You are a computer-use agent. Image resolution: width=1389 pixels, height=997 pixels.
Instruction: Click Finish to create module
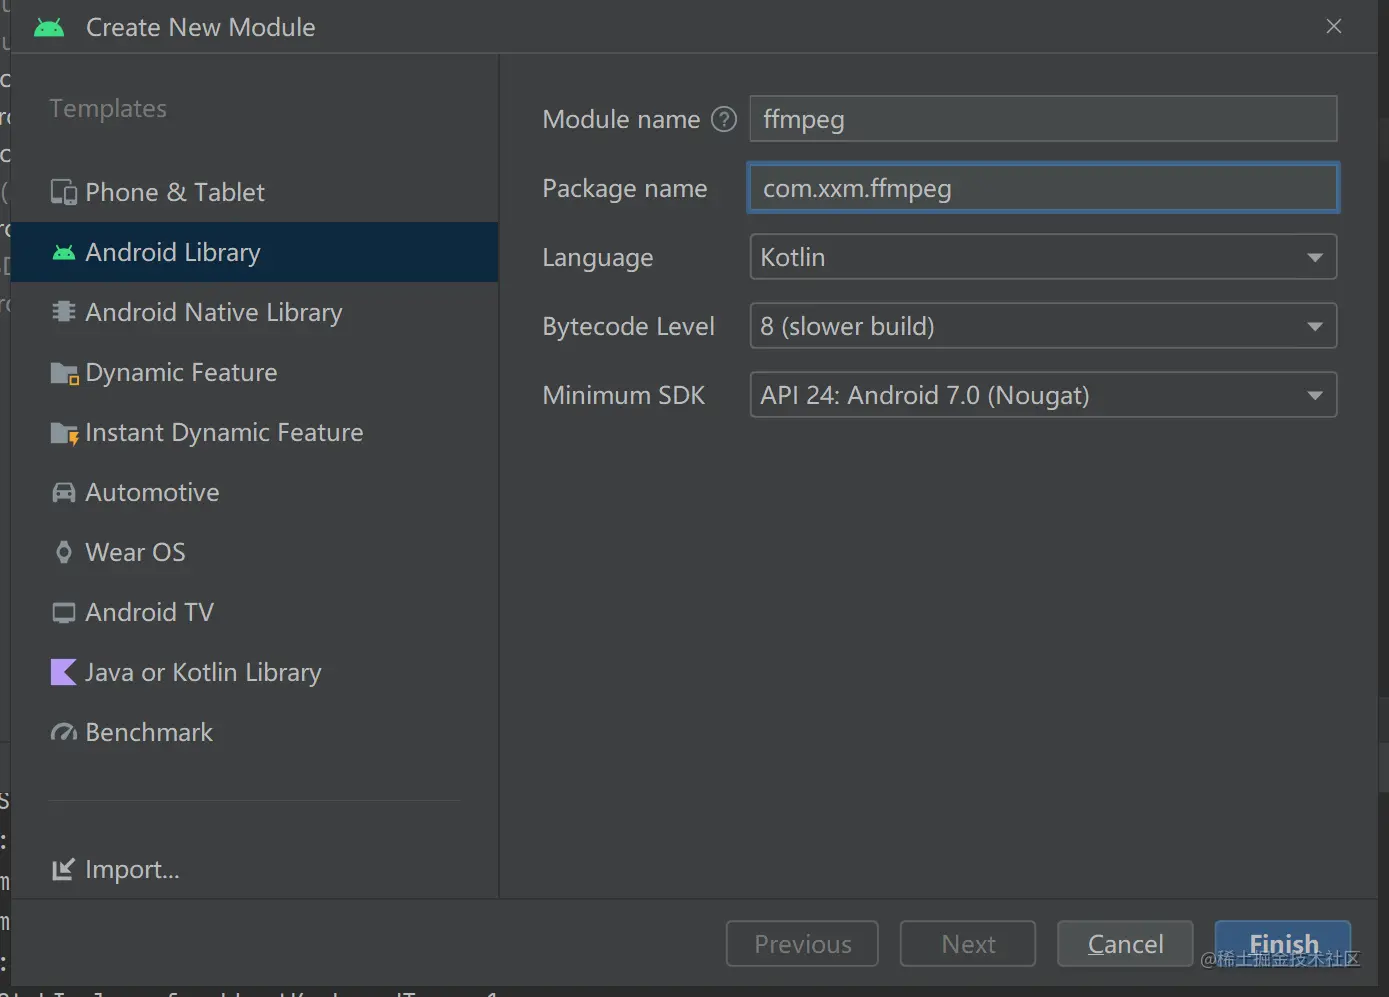coord(1283,944)
